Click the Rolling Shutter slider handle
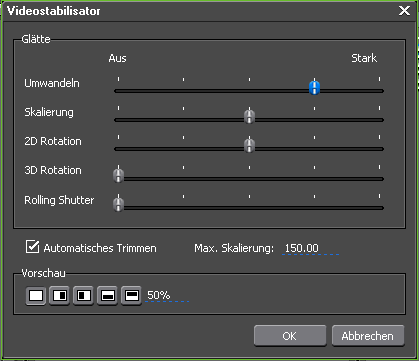This screenshot has width=419, height=361. (118, 204)
